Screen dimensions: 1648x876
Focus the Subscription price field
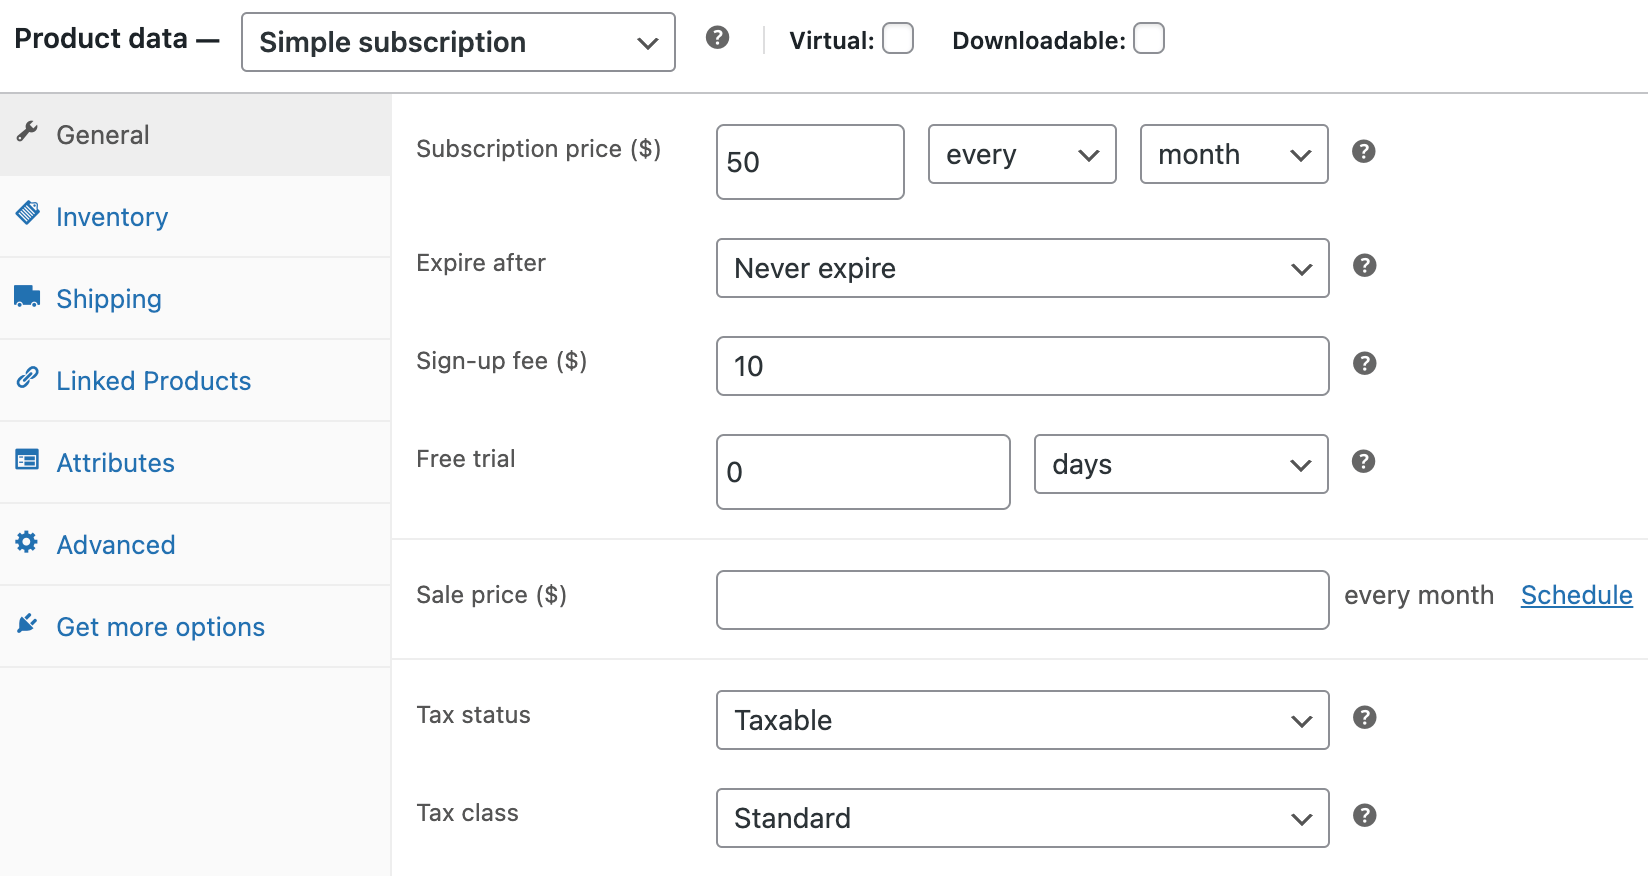(810, 162)
